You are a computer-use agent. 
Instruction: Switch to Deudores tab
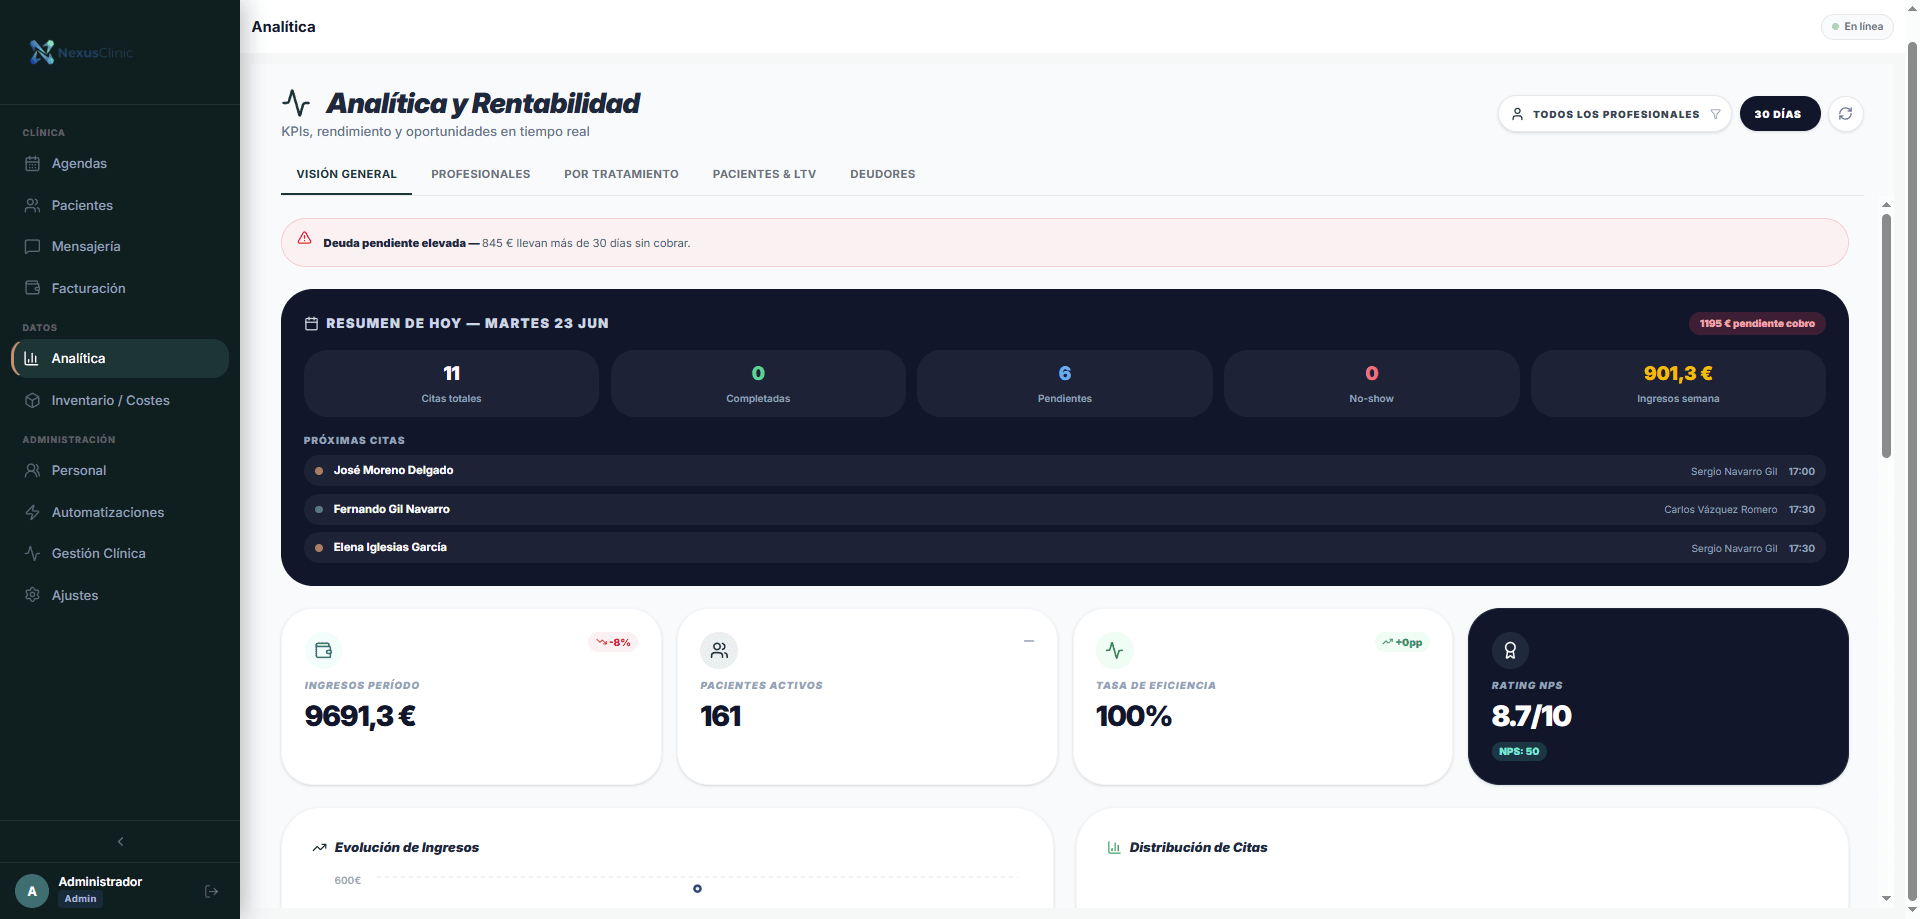pyautogui.click(x=882, y=174)
